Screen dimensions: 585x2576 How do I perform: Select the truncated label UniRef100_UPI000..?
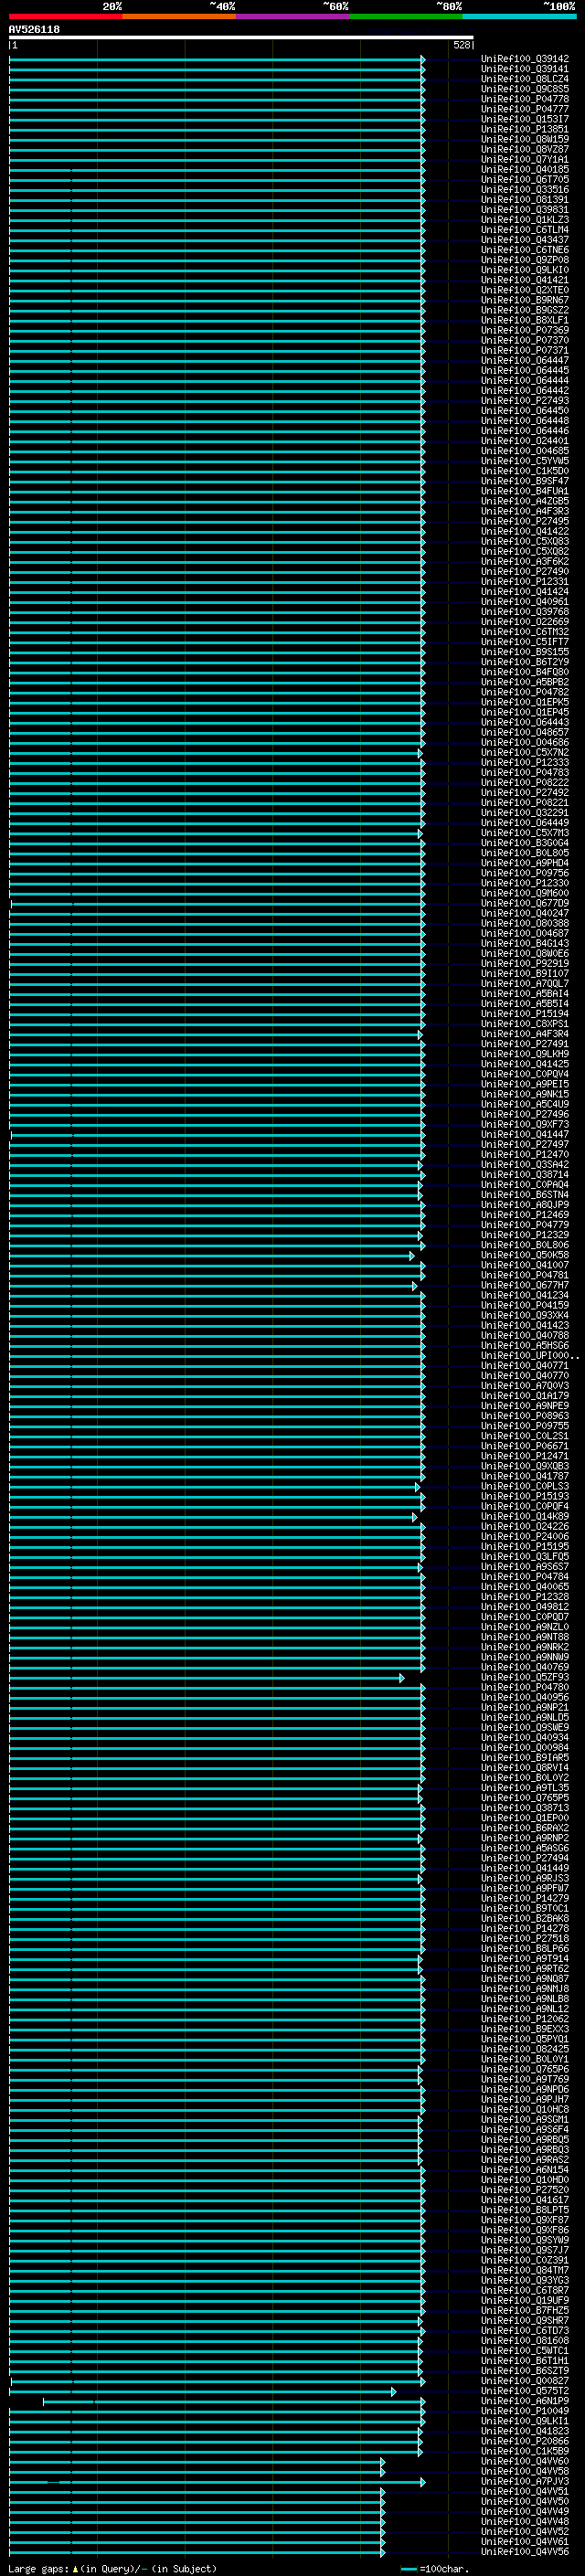(529, 1356)
